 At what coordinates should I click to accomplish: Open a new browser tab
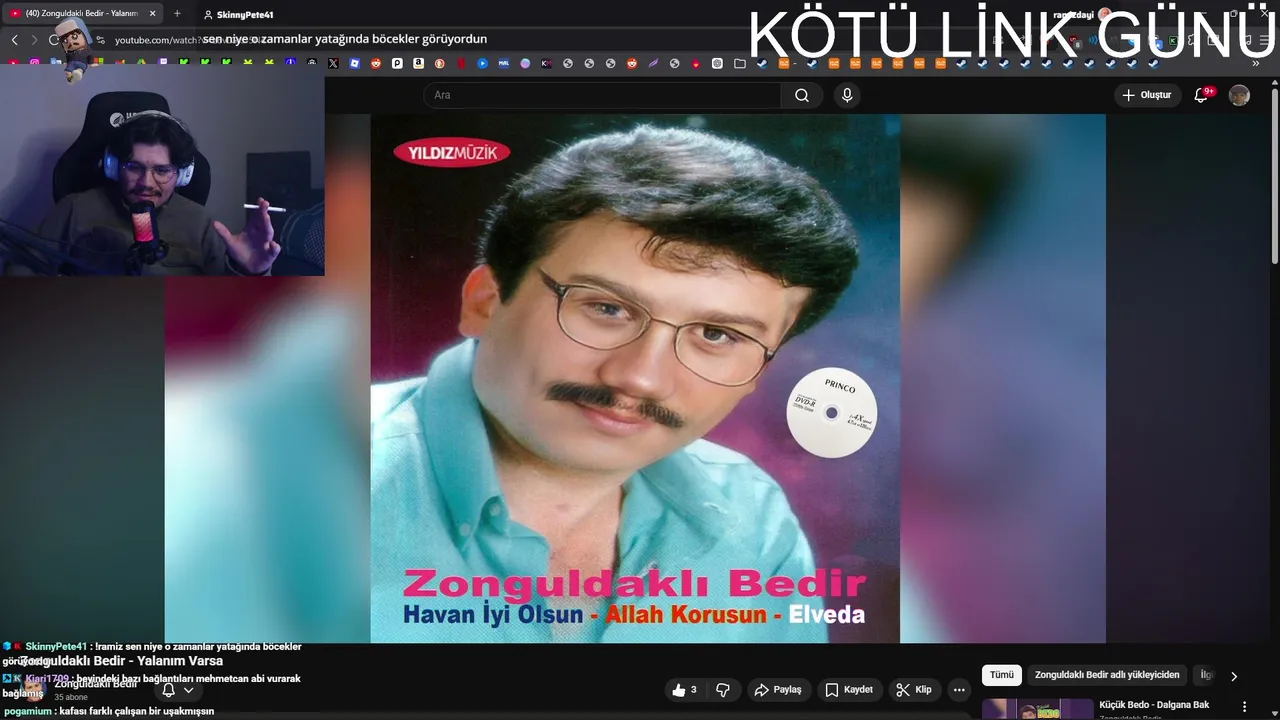(177, 14)
